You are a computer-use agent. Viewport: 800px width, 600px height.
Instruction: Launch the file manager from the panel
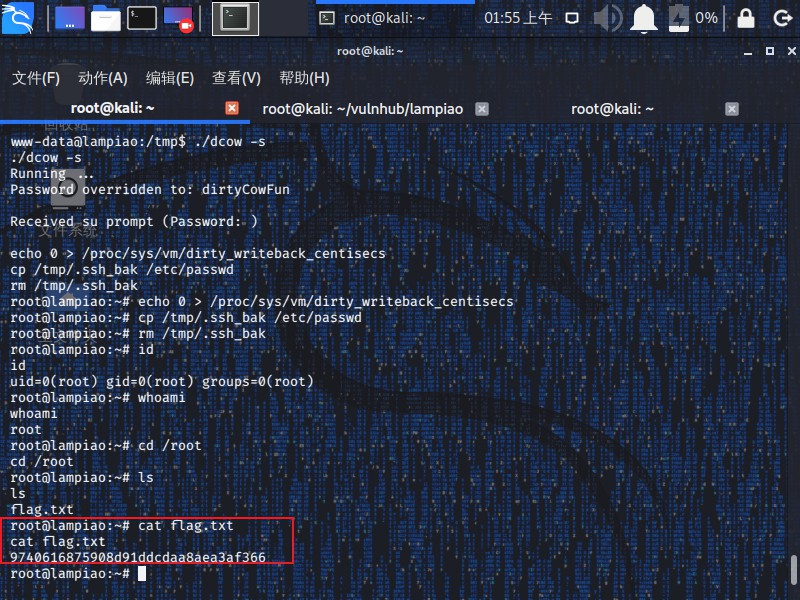(106, 18)
